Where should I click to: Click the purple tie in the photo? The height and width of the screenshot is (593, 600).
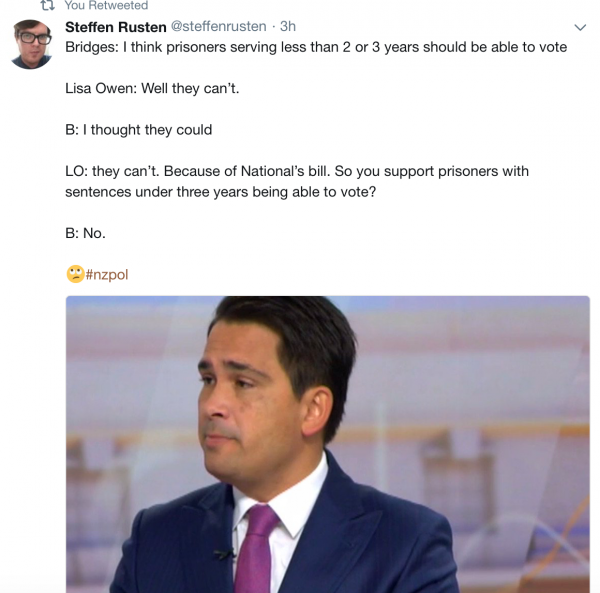click(x=254, y=549)
